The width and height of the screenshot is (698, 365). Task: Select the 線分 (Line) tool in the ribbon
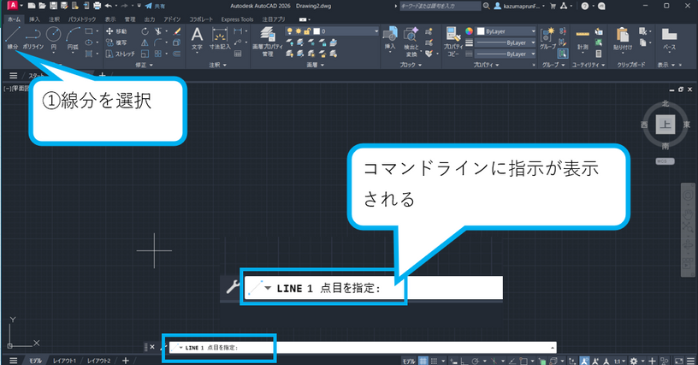tap(12, 38)
